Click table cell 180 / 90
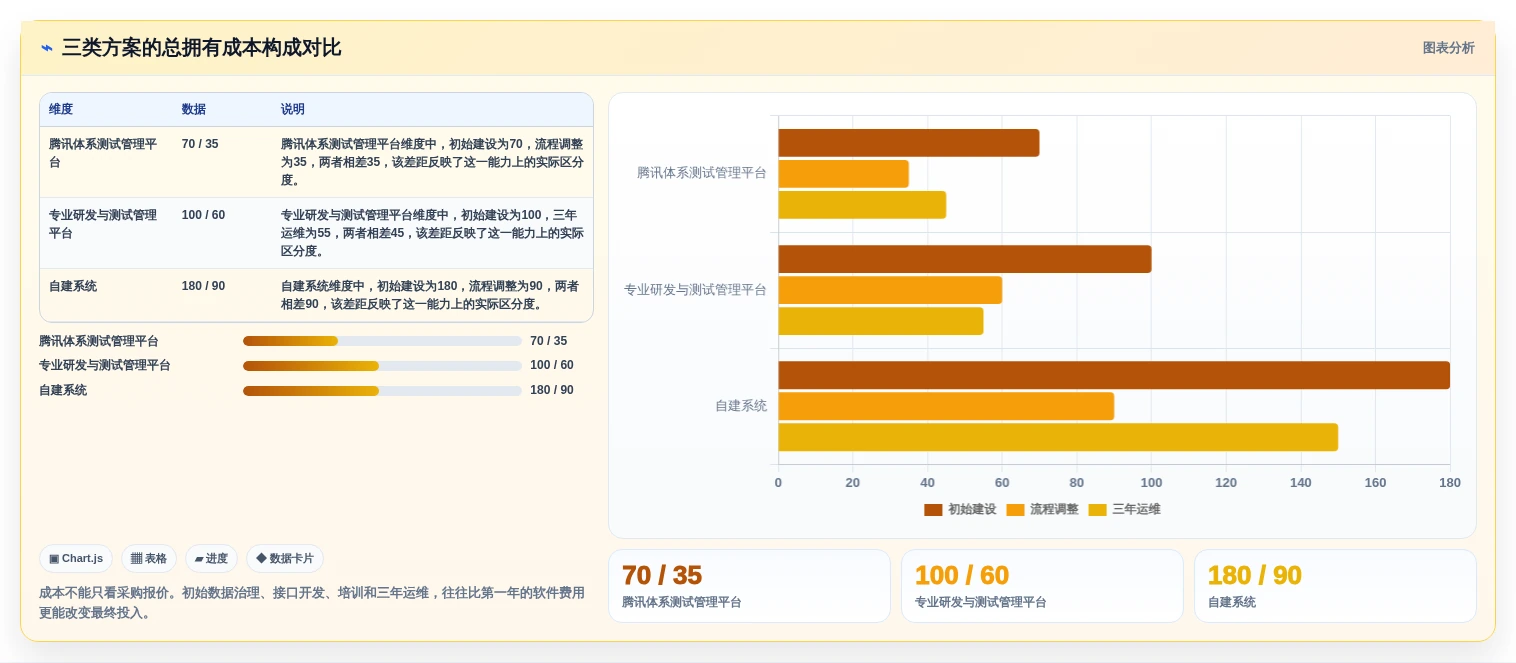This screenshot has height=663, width=1516. tap(203, 286)
